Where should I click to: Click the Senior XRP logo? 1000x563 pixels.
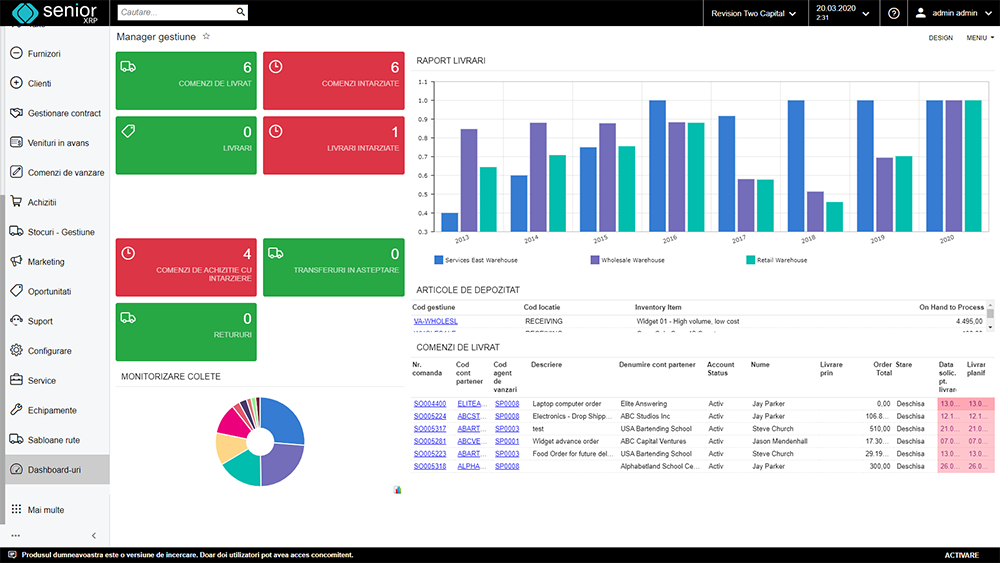(x=55, y=13)
